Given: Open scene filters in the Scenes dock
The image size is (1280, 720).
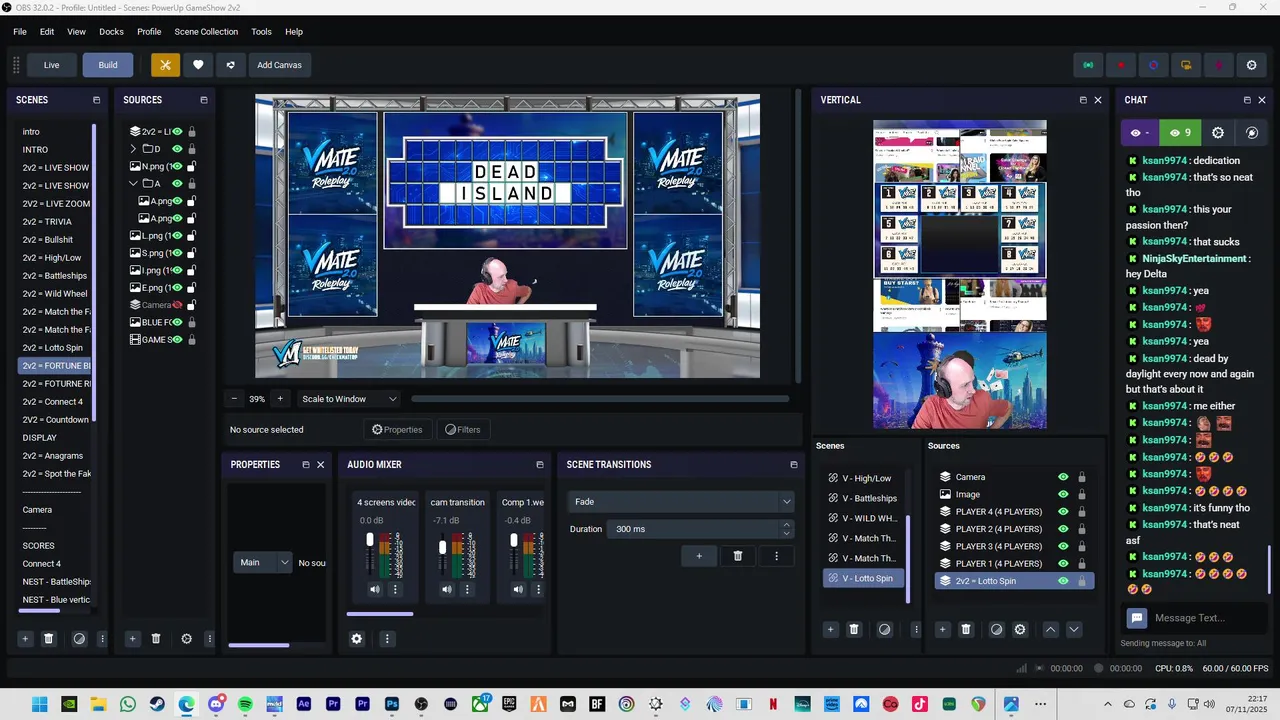Looking at the screenshot, I should coord(79,638).
